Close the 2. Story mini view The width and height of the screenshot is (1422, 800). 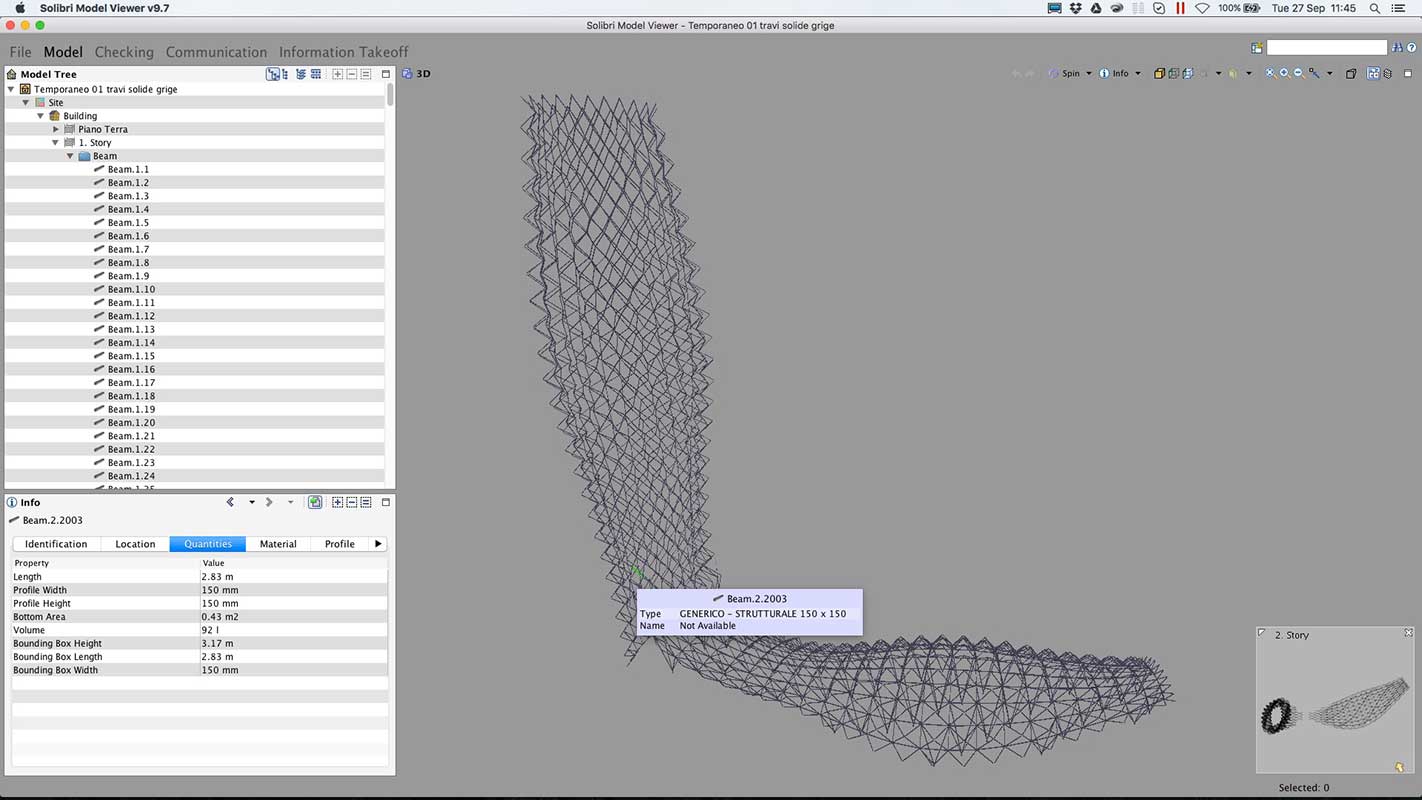(x=1411, y=634)
